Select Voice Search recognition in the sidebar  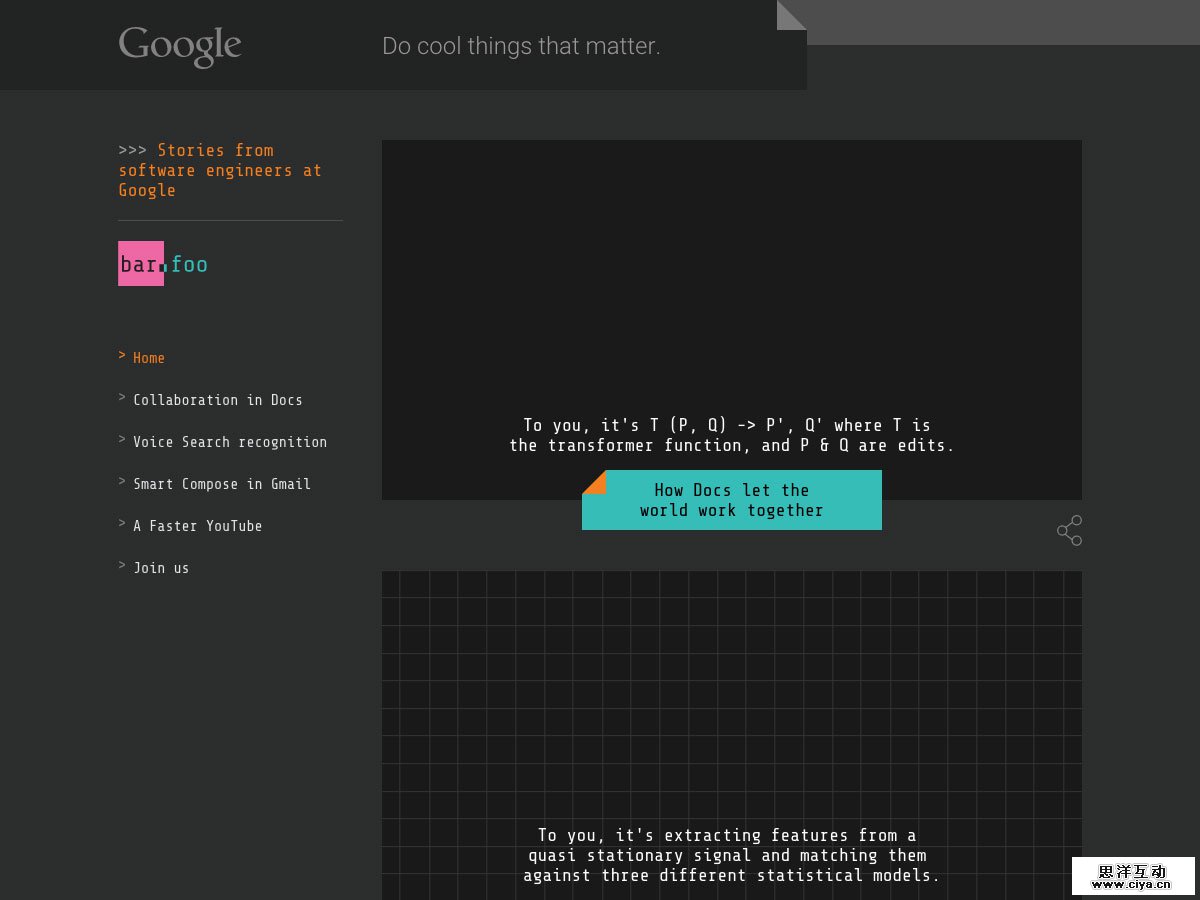[230, 442]
